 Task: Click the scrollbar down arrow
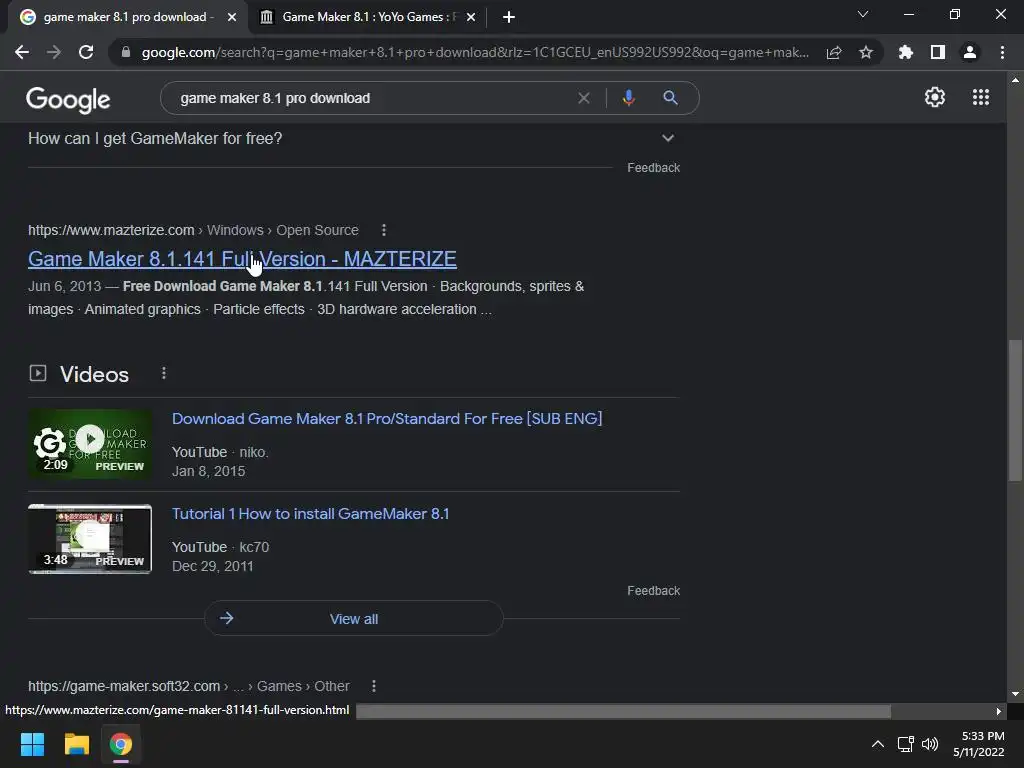tap(1015, 694)
